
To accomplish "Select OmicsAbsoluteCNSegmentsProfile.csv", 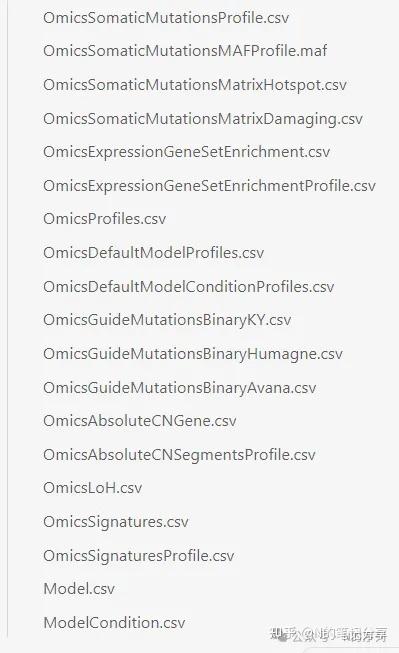I will pos(180,455).
